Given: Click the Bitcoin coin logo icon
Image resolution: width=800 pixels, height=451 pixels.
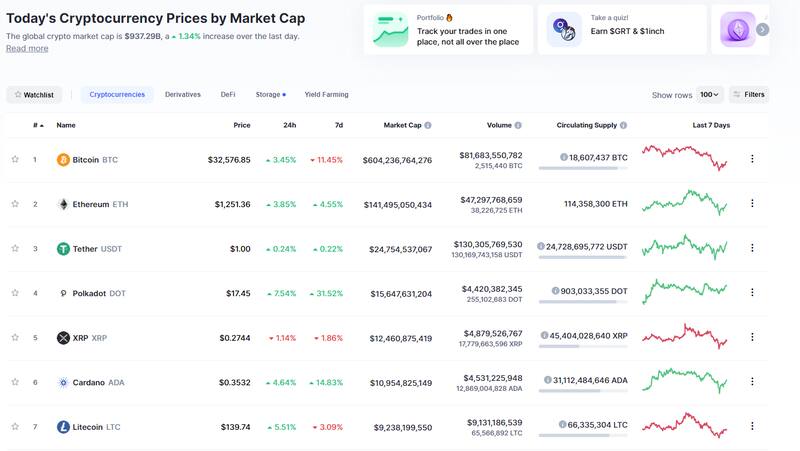Looking at the screenshot, I should click(x=63, y=160).
